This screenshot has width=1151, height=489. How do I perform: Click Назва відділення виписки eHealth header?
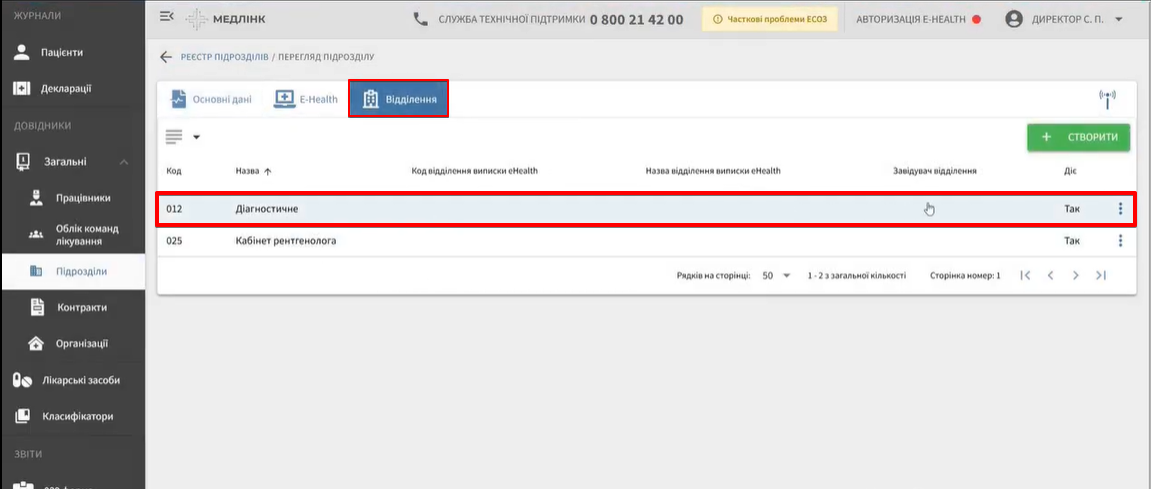click(713, 171)
